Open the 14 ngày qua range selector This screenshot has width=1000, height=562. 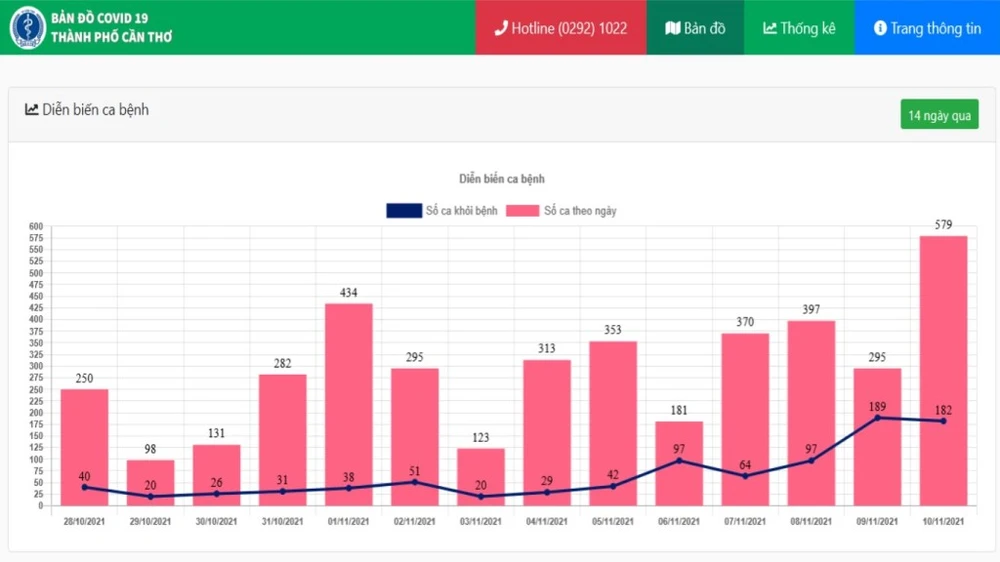(938, 115)
